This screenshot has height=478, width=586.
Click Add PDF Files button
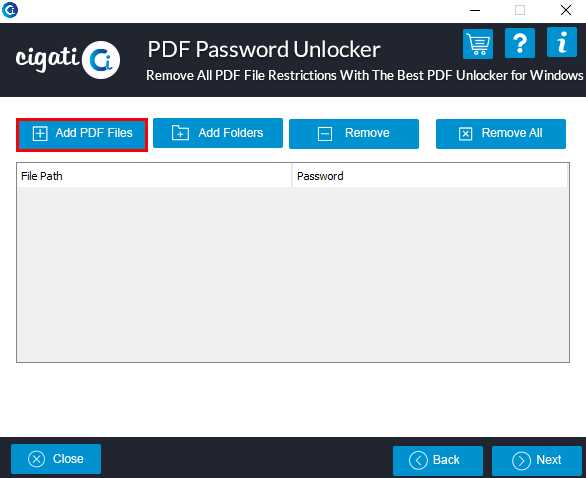[x=82, y=135]
